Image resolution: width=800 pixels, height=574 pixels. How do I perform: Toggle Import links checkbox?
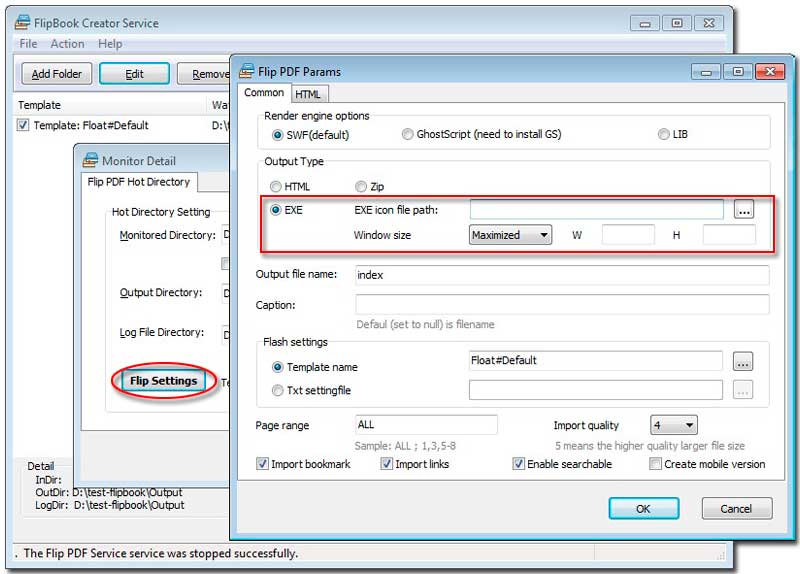[387, 464]
